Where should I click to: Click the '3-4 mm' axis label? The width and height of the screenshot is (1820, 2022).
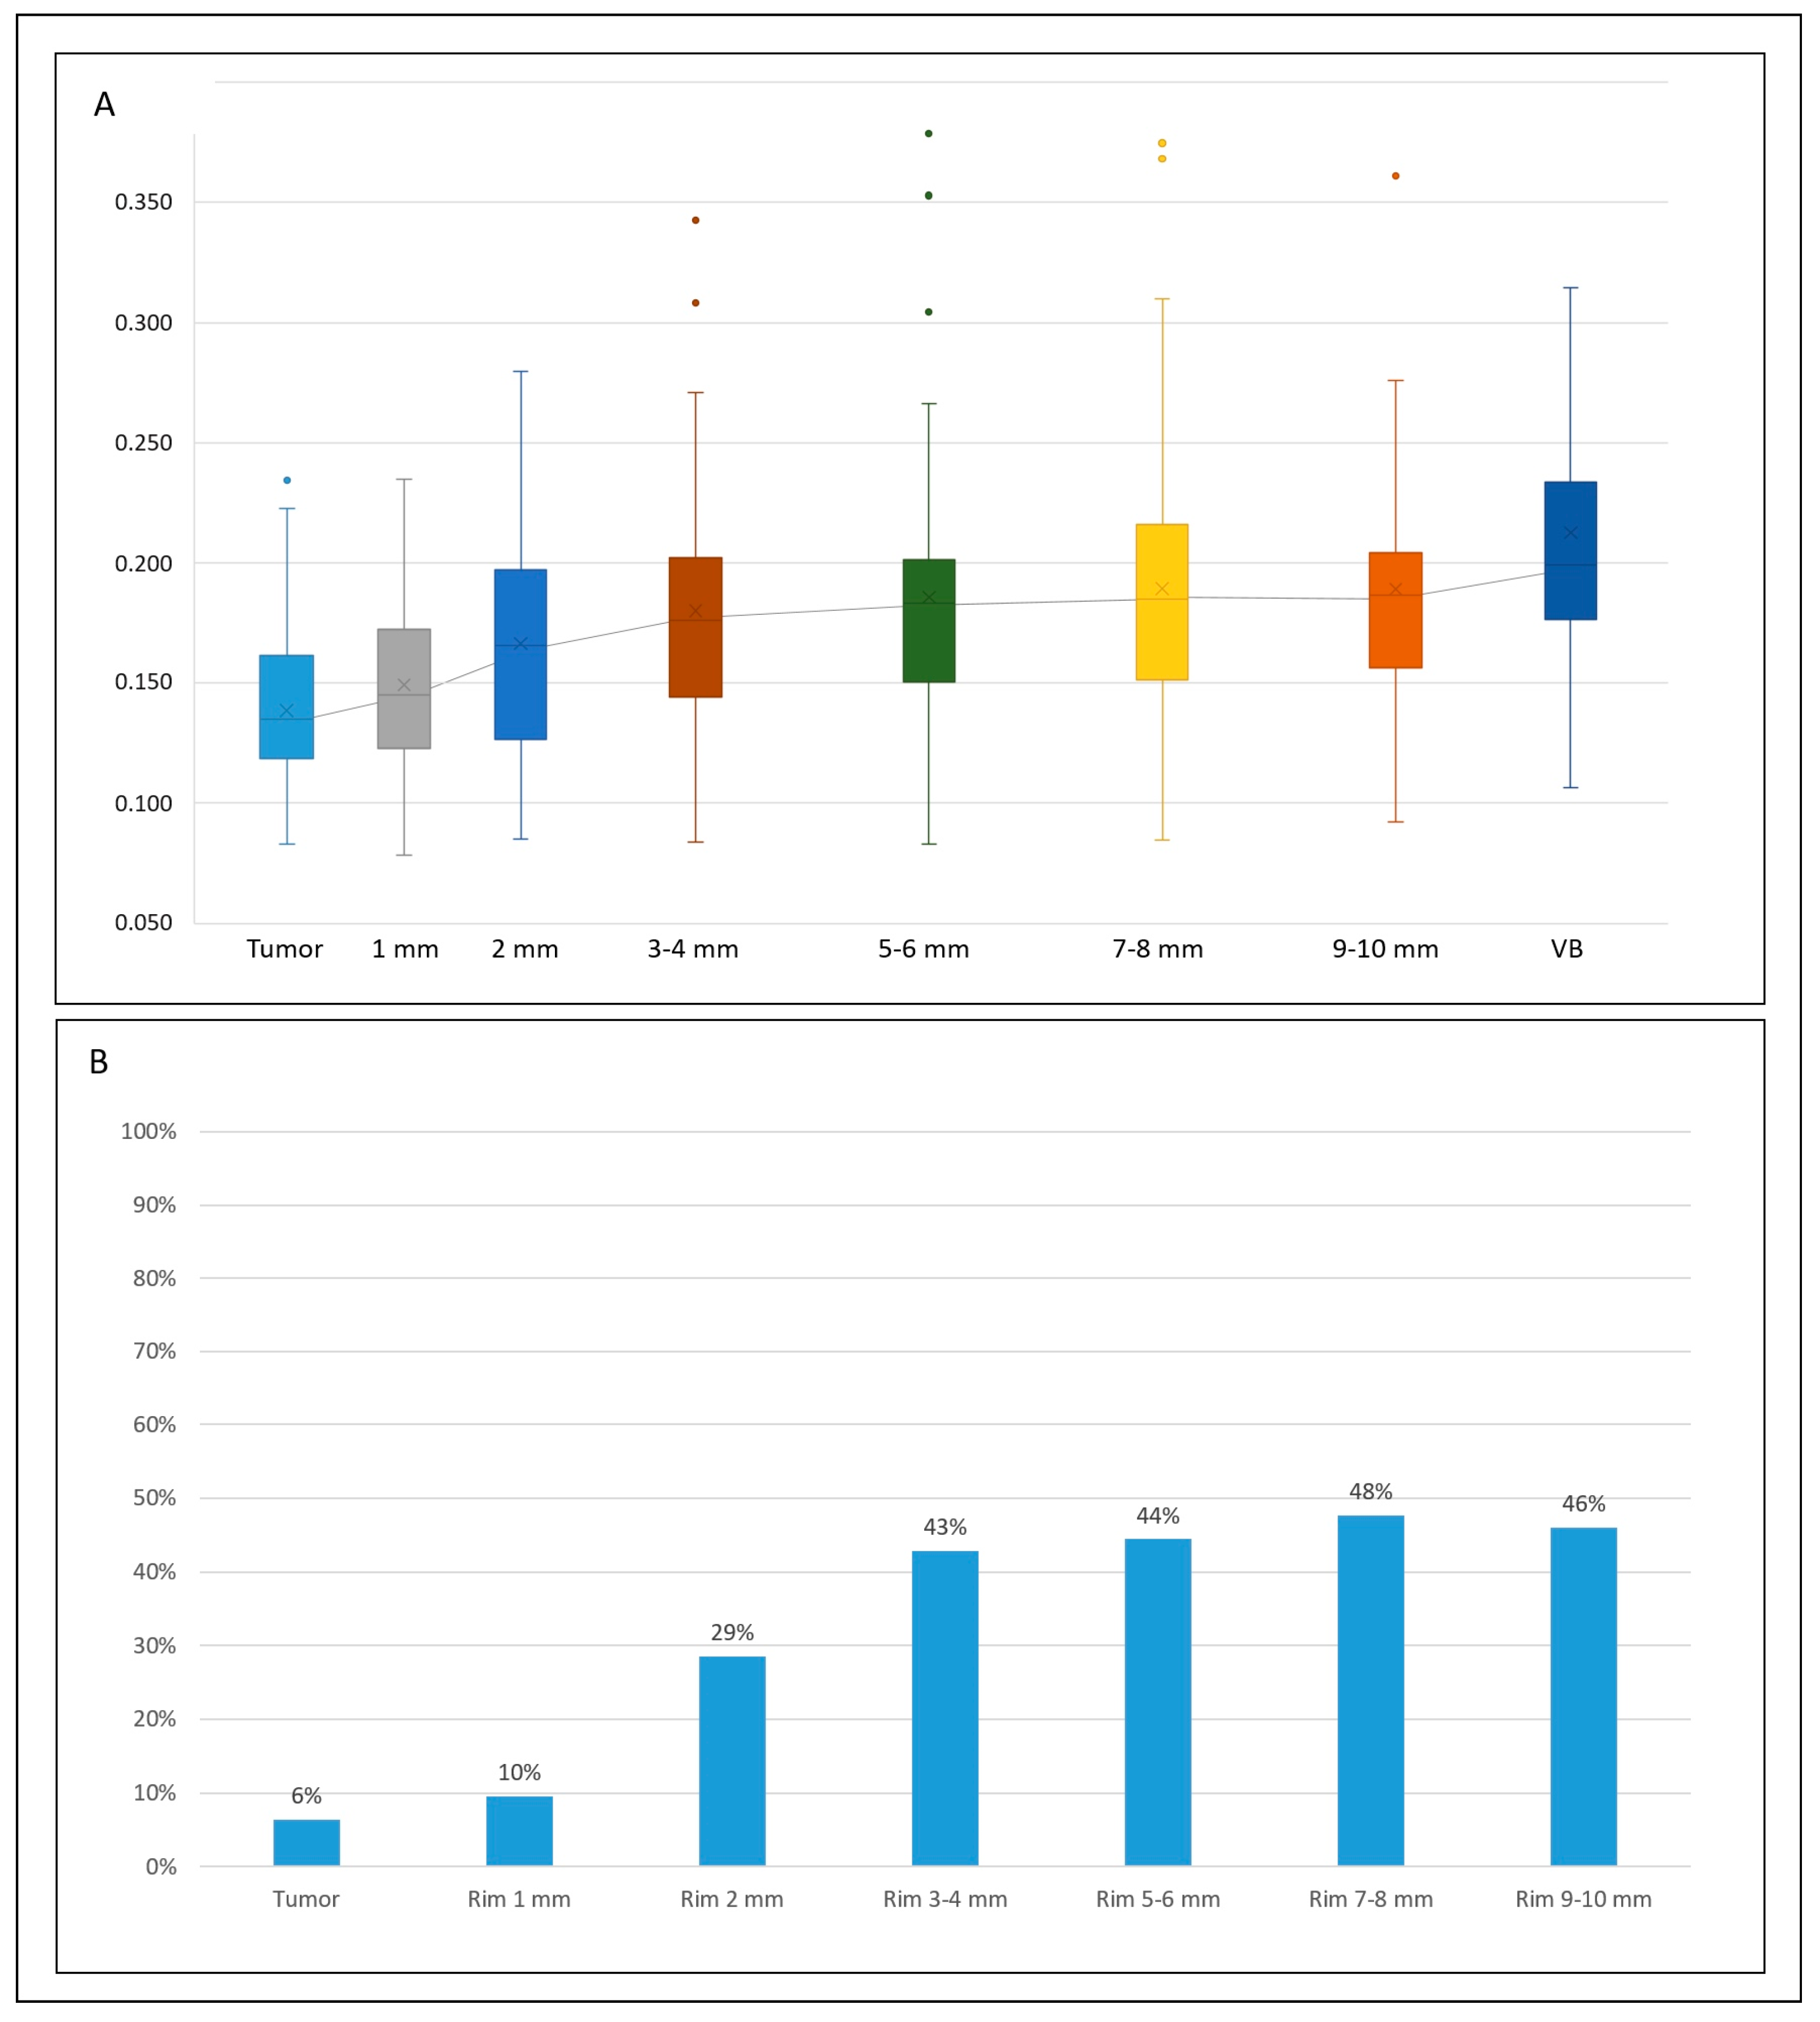coord(693,949)
